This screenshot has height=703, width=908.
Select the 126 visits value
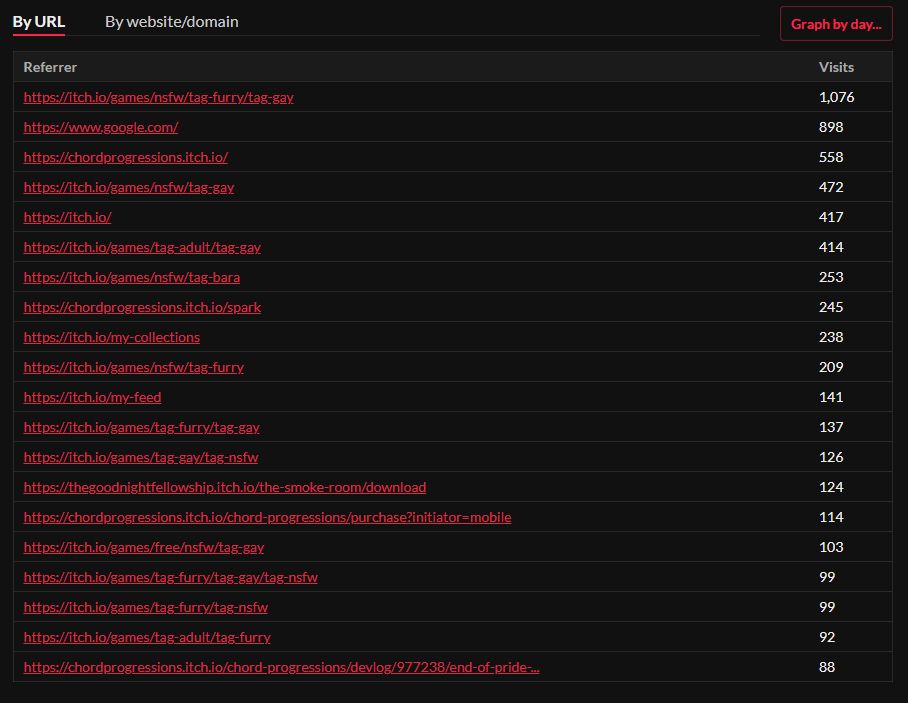831,457
